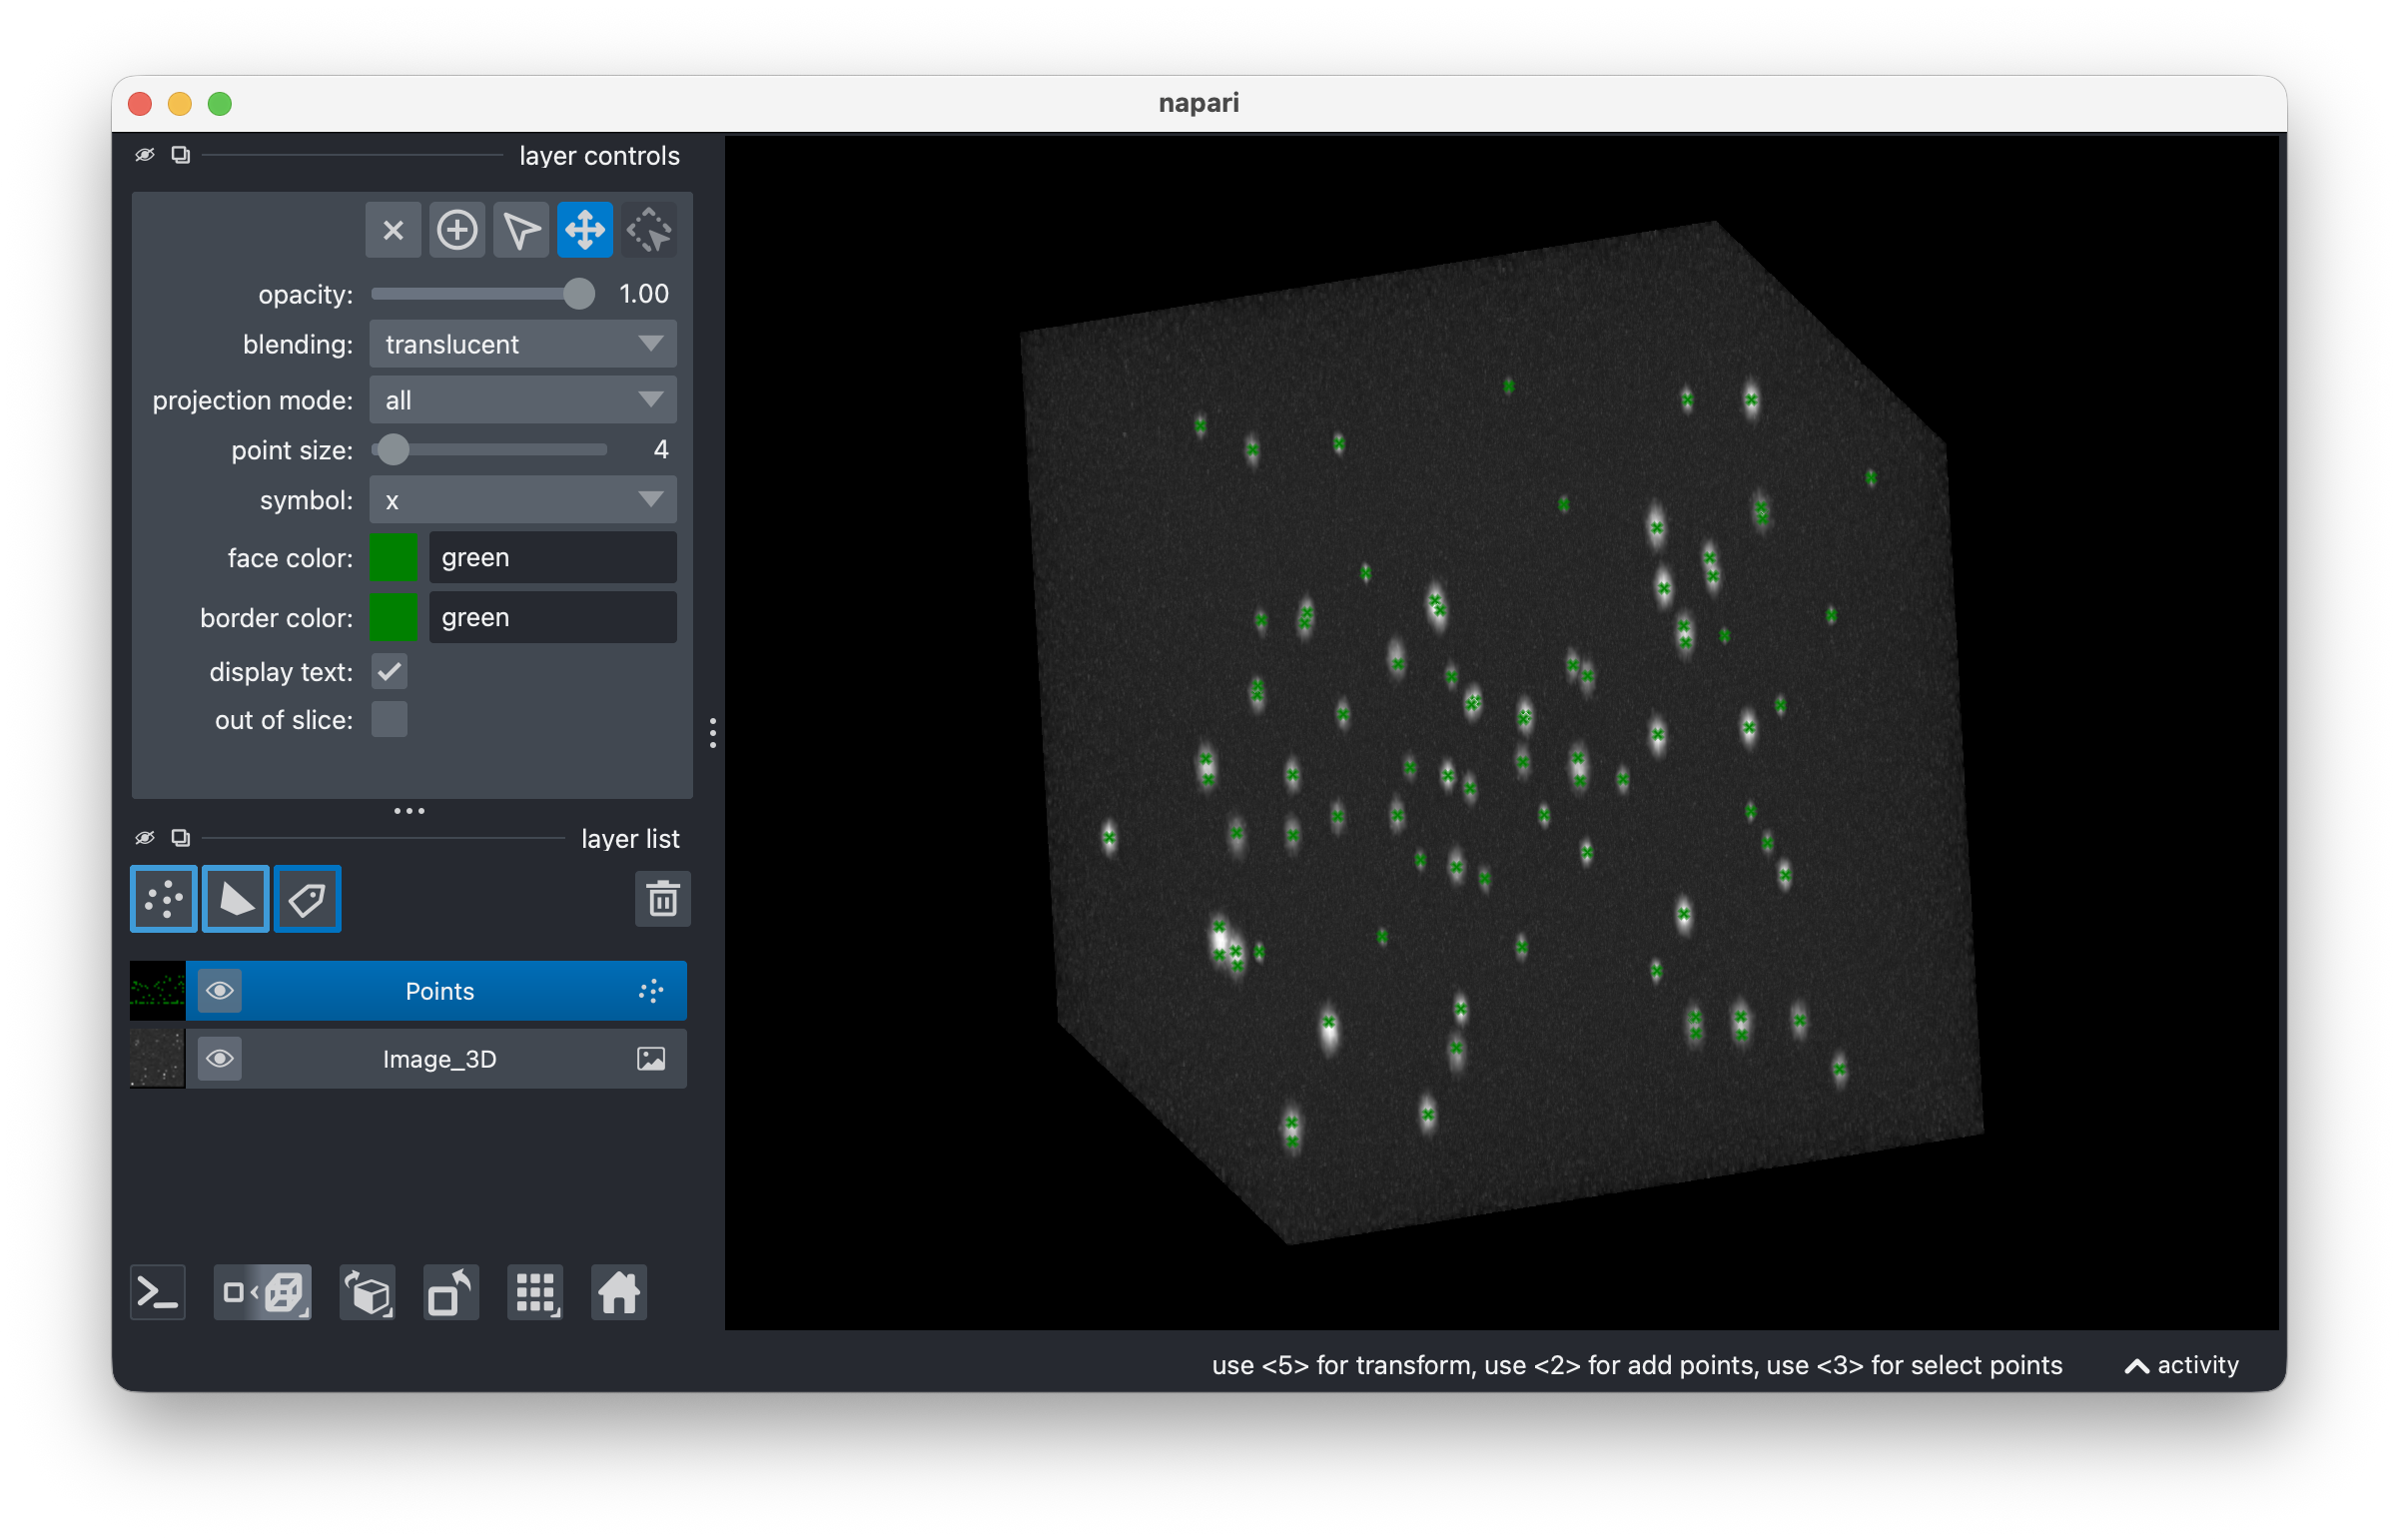Create a new labels layer
This screenshot has height=1540, width=2399.
(308, 899)
